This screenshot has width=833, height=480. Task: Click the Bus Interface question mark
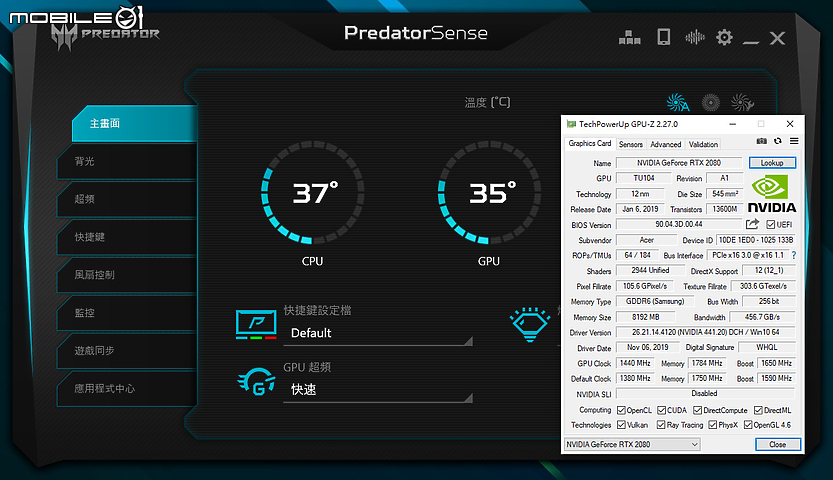[x=794, y=255]
